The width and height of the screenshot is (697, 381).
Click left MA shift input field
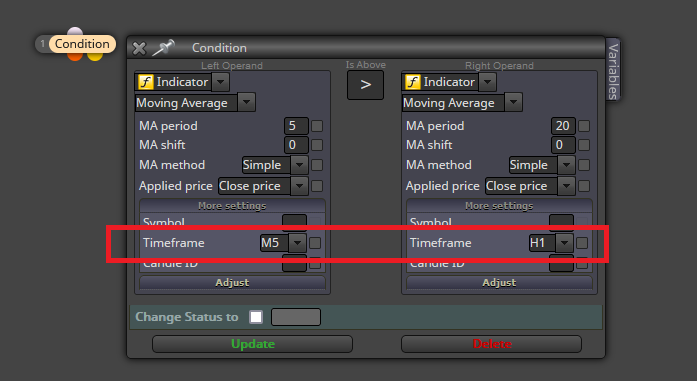[296, 145]
